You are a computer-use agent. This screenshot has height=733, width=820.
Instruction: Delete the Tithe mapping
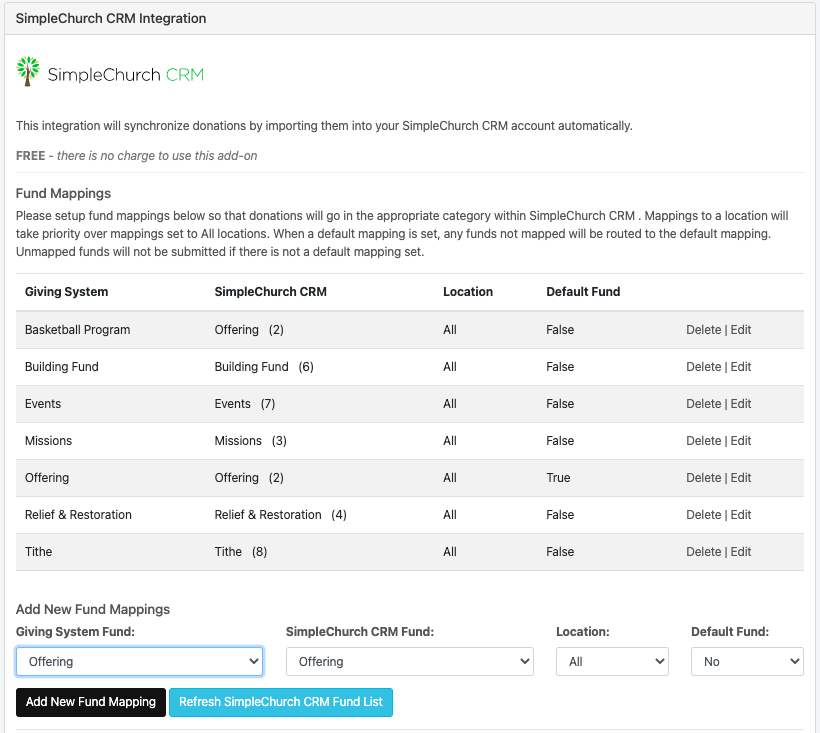tap(703, 552)
